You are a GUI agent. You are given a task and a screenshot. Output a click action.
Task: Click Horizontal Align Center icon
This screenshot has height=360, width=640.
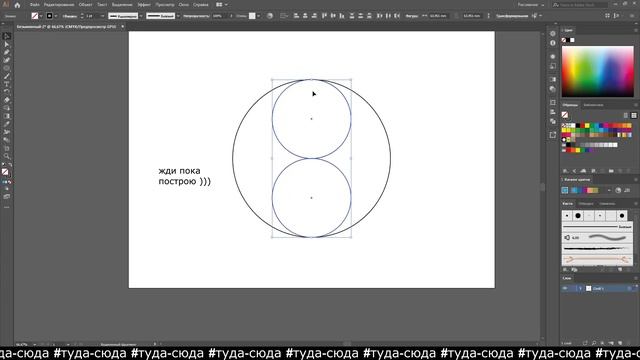[305, 16]
